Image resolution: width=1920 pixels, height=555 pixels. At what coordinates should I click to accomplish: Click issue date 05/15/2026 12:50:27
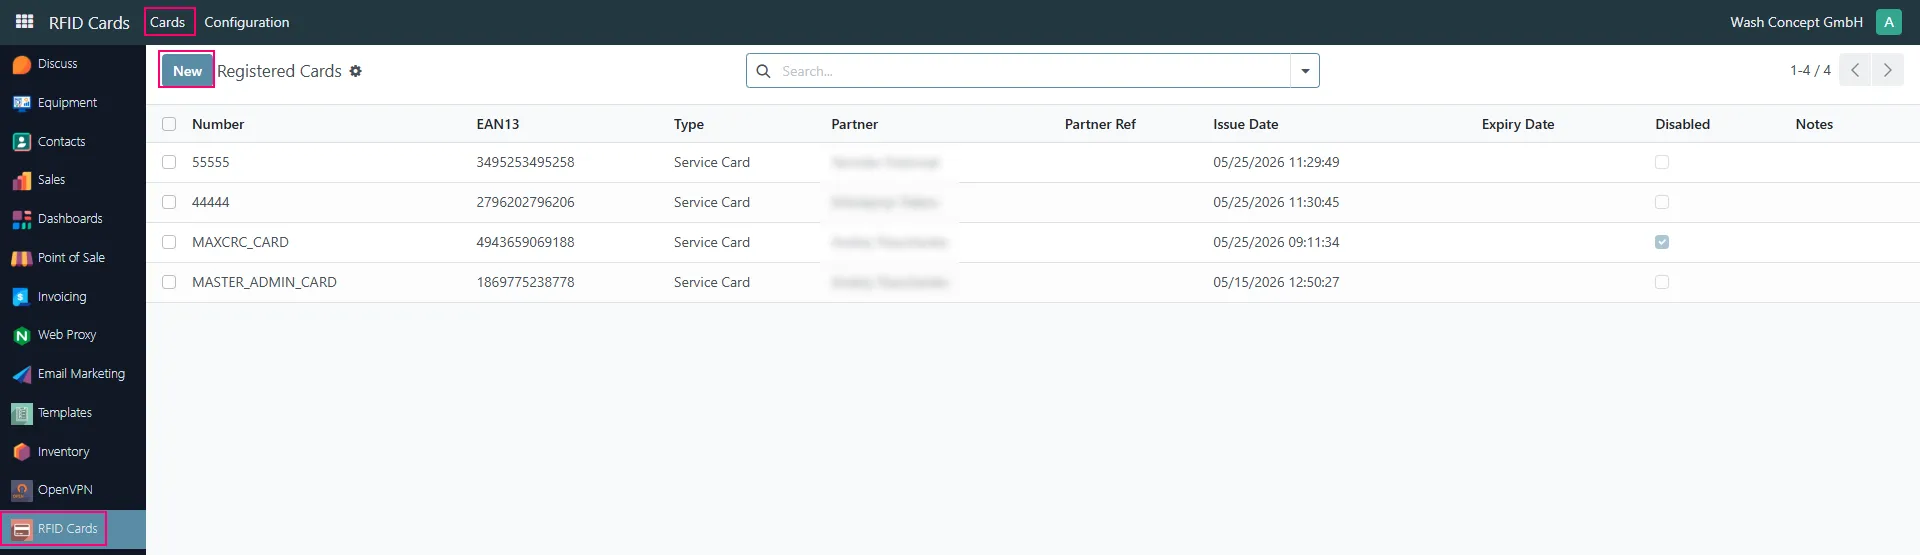1276,282
